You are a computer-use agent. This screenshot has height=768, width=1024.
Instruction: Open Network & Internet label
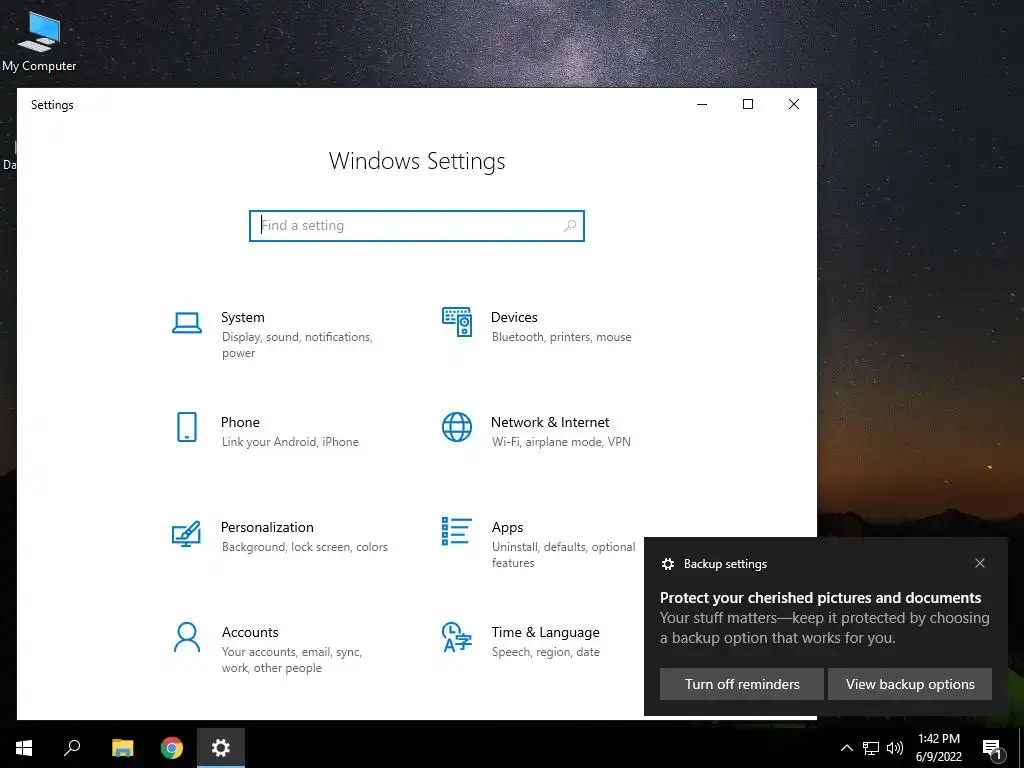550,422
